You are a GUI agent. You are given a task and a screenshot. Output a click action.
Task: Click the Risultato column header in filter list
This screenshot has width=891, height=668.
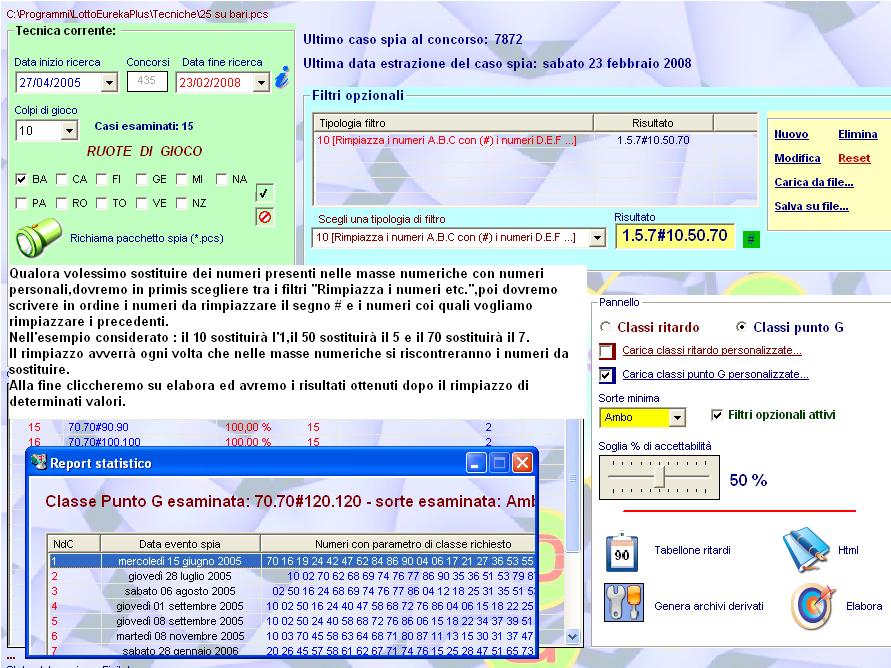[x=653, y=123]
